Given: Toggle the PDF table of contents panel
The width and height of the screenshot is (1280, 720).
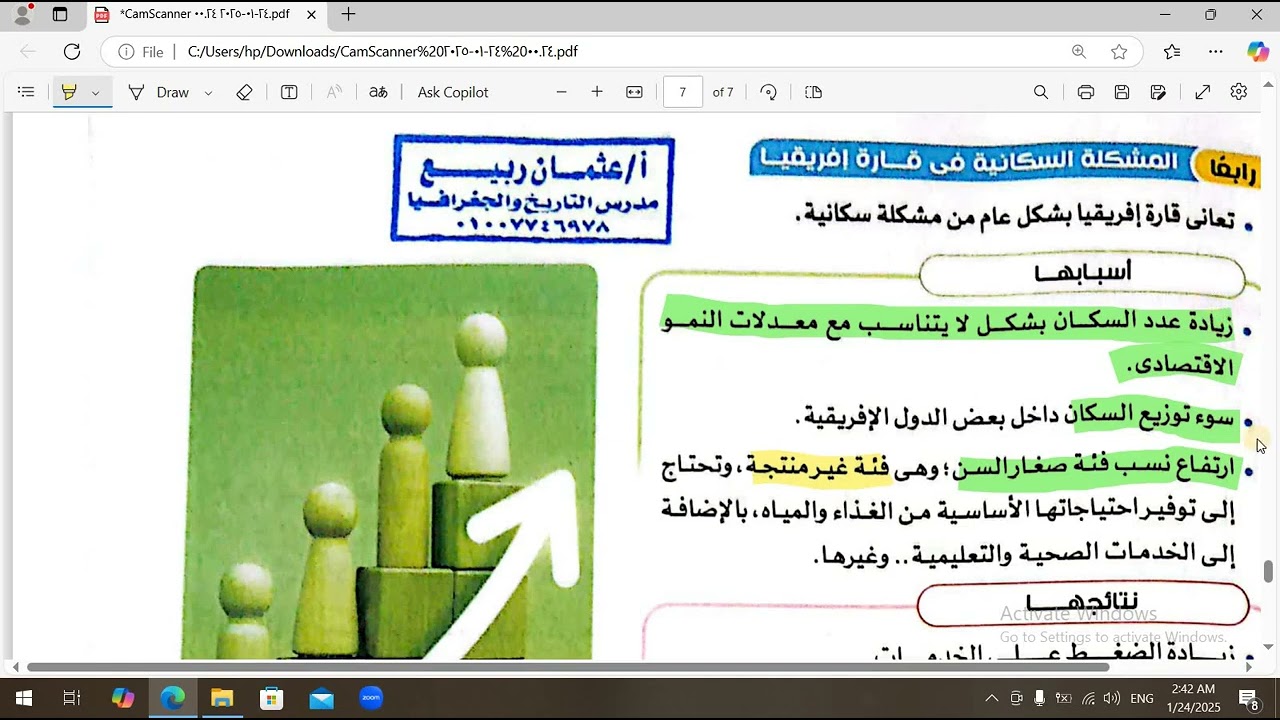Looking at the screenshot, I should 26,92.
